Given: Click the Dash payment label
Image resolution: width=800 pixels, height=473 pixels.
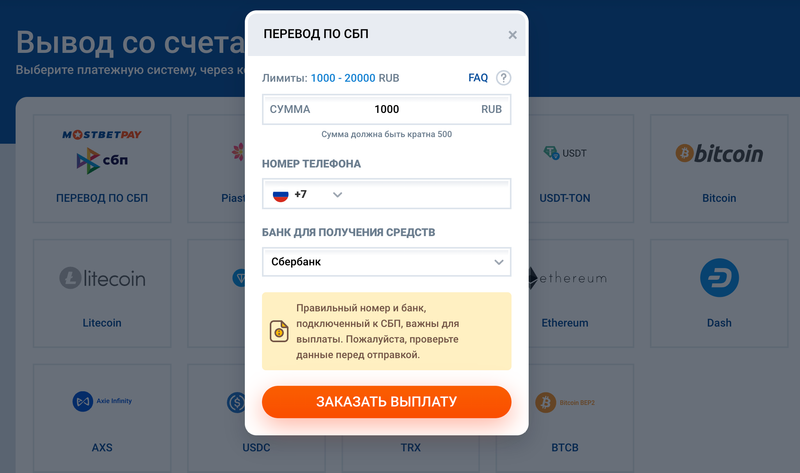Looking at the screenshot, I should (718, 323).
